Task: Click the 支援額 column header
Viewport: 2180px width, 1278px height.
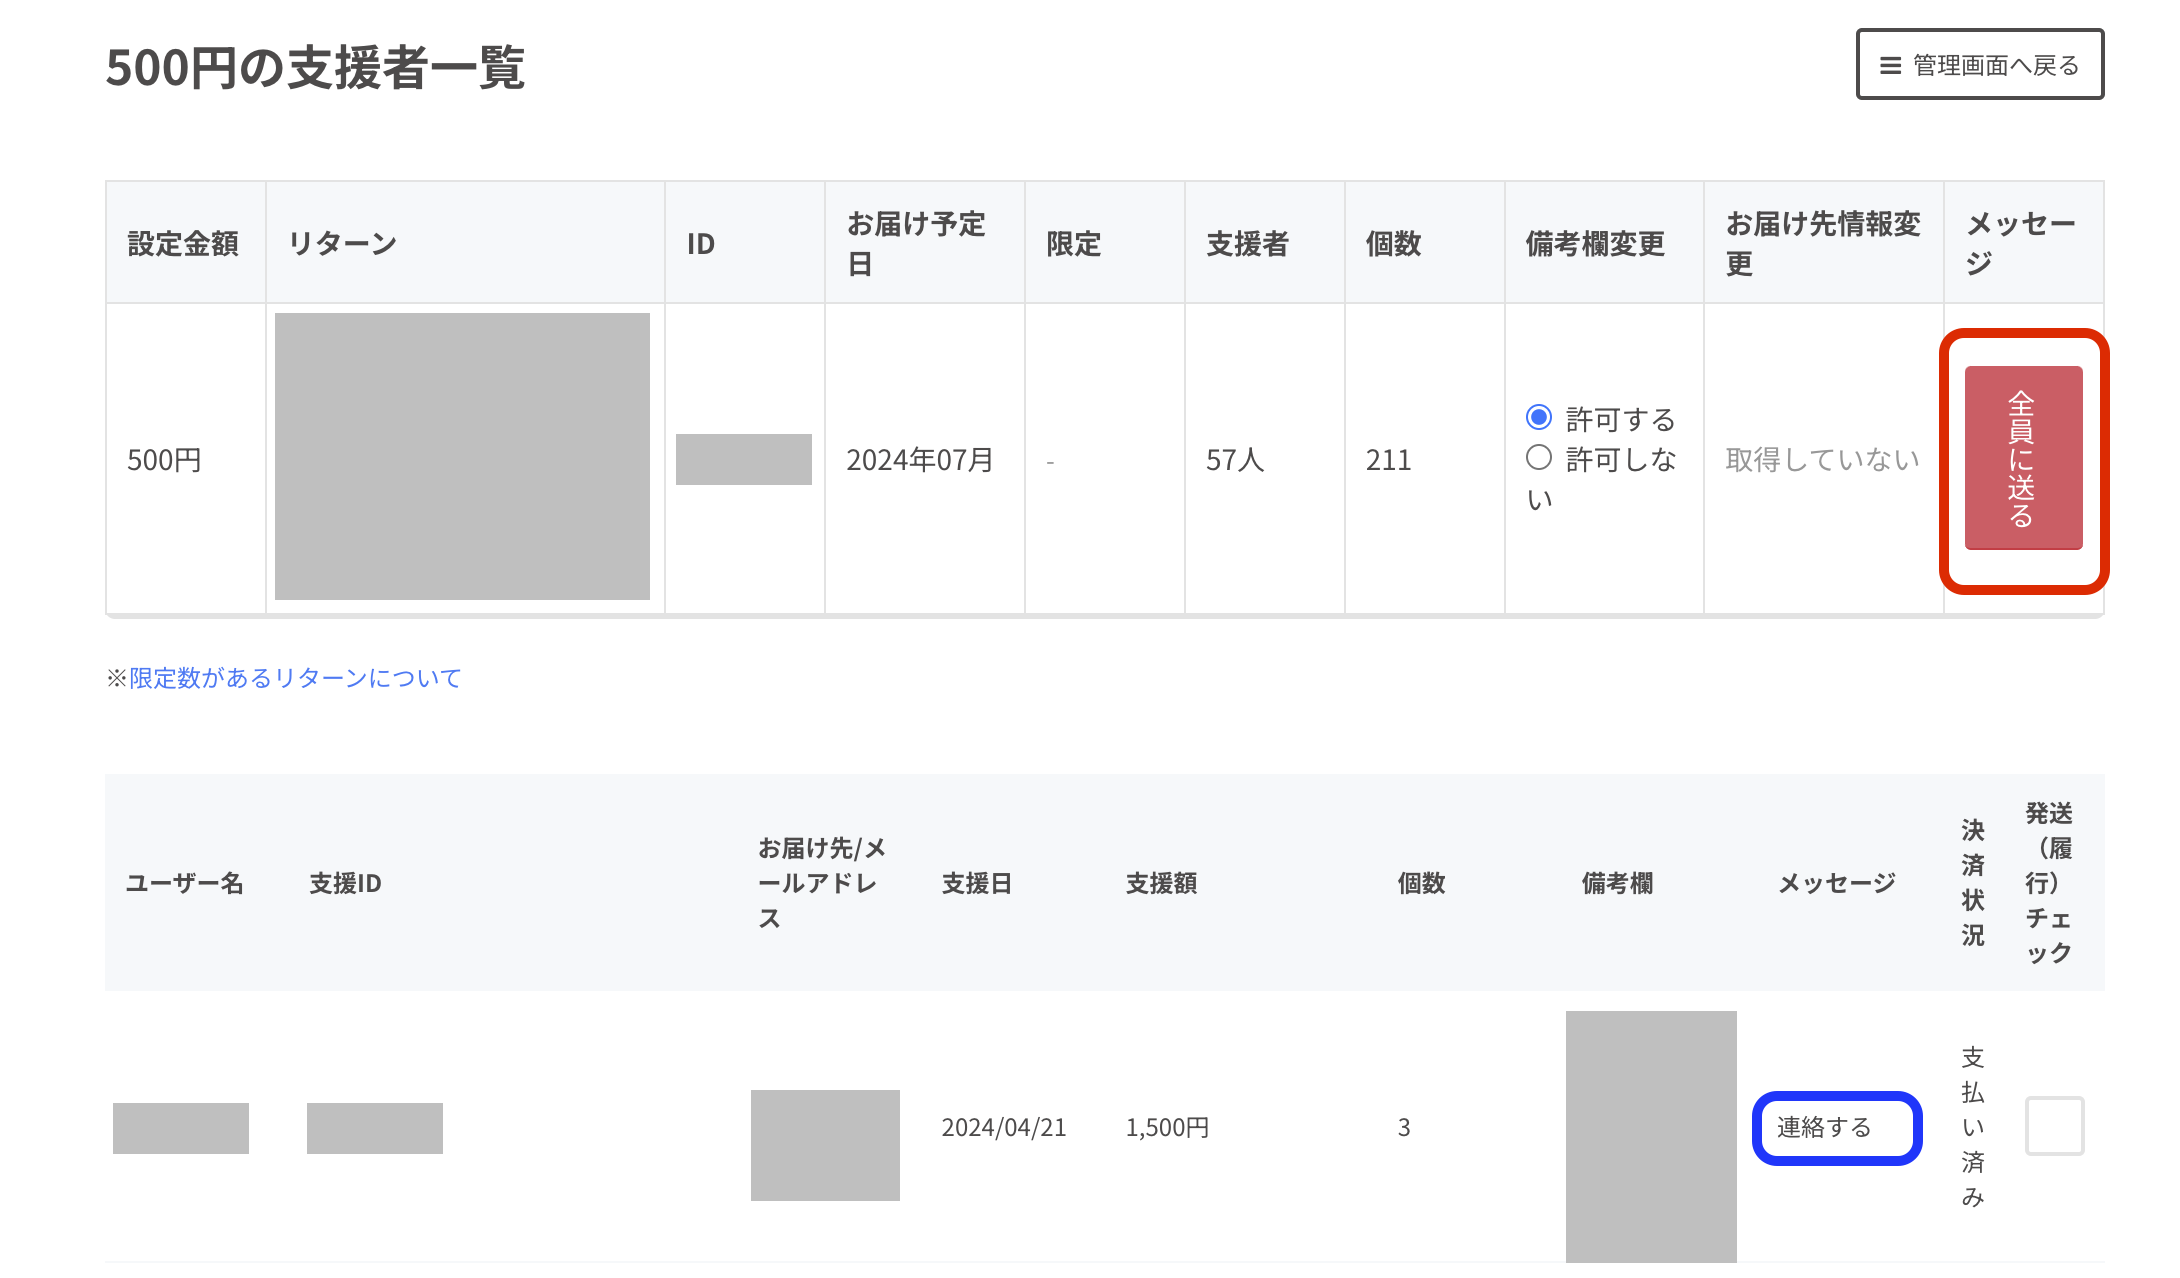Action: tap(1161, 883)
